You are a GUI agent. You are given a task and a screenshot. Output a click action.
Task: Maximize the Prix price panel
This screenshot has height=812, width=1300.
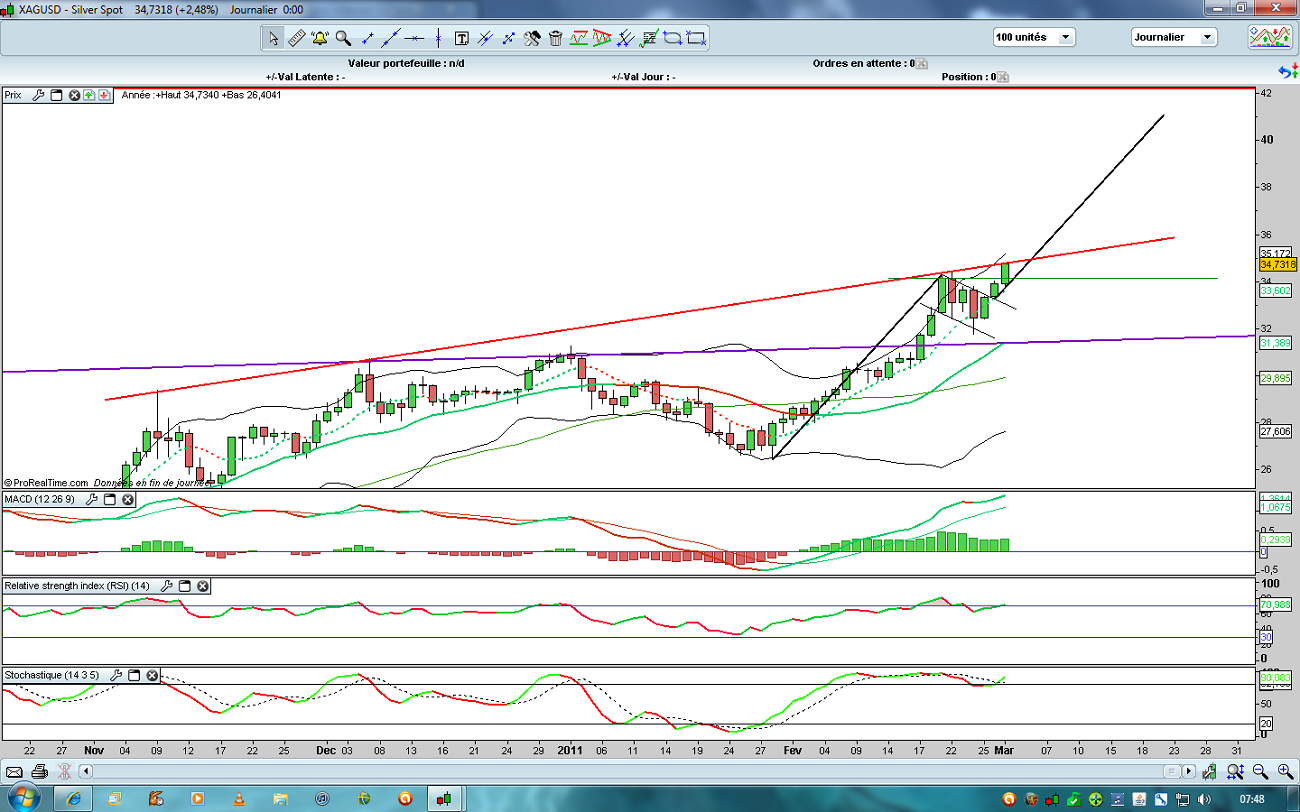click(x=56, y=95)
